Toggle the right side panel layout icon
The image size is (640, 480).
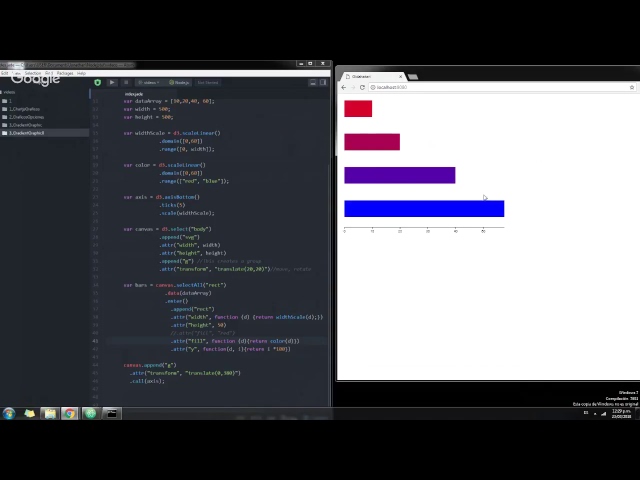coord(323,82)
